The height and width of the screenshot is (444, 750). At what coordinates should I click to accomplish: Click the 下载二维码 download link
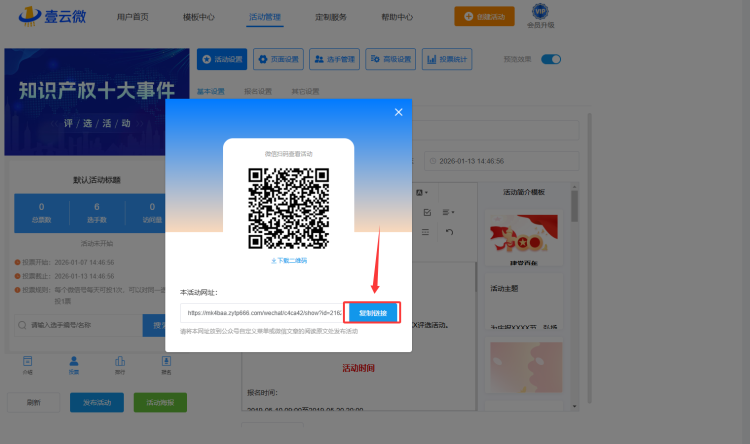click(289, 260)
